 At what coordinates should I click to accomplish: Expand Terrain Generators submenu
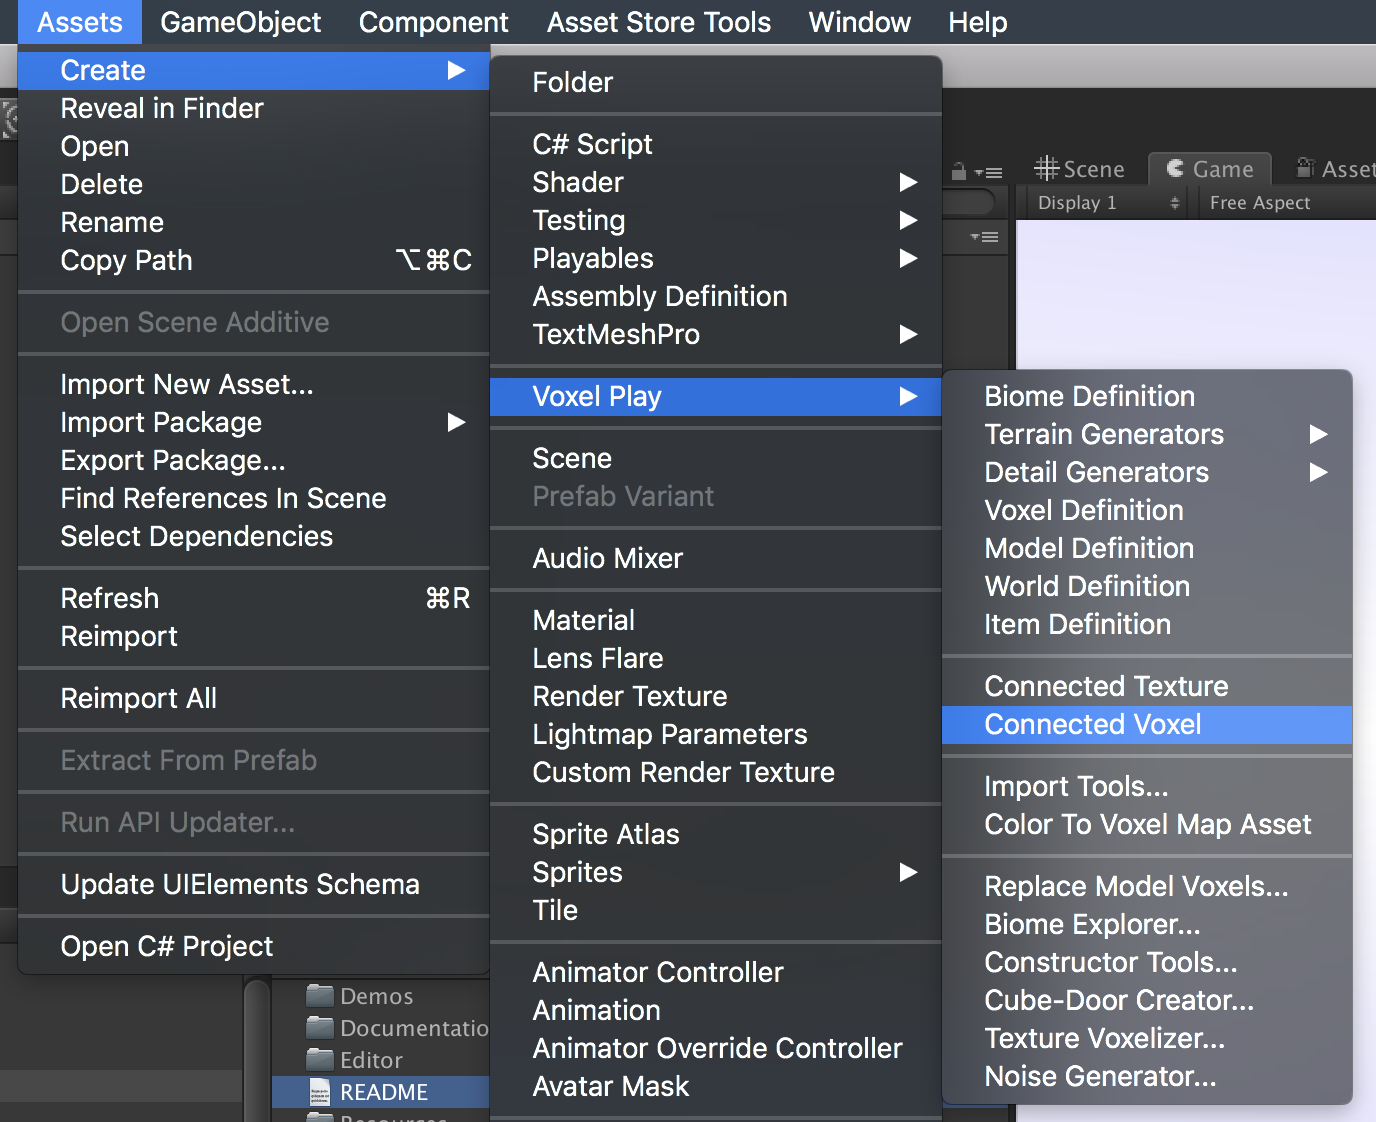1147,434
